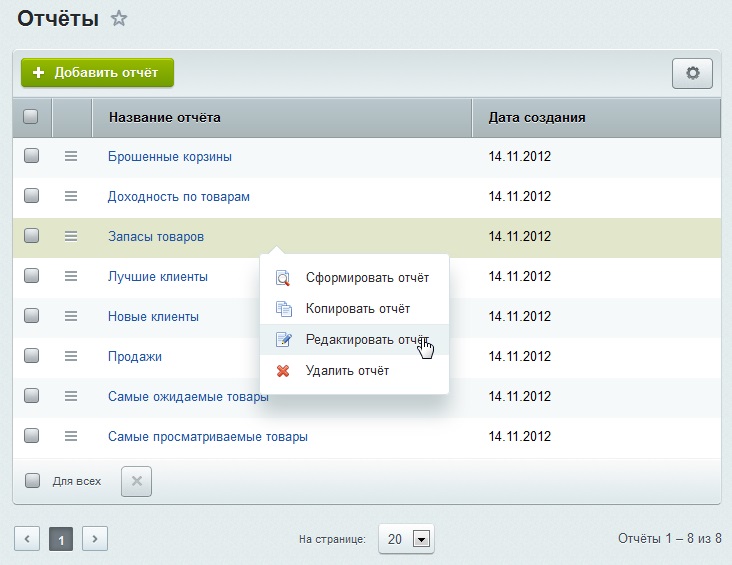The image size is (732, 565).
Task: Check the Новые клиенты row checkbox
Action: coord(32,316)
